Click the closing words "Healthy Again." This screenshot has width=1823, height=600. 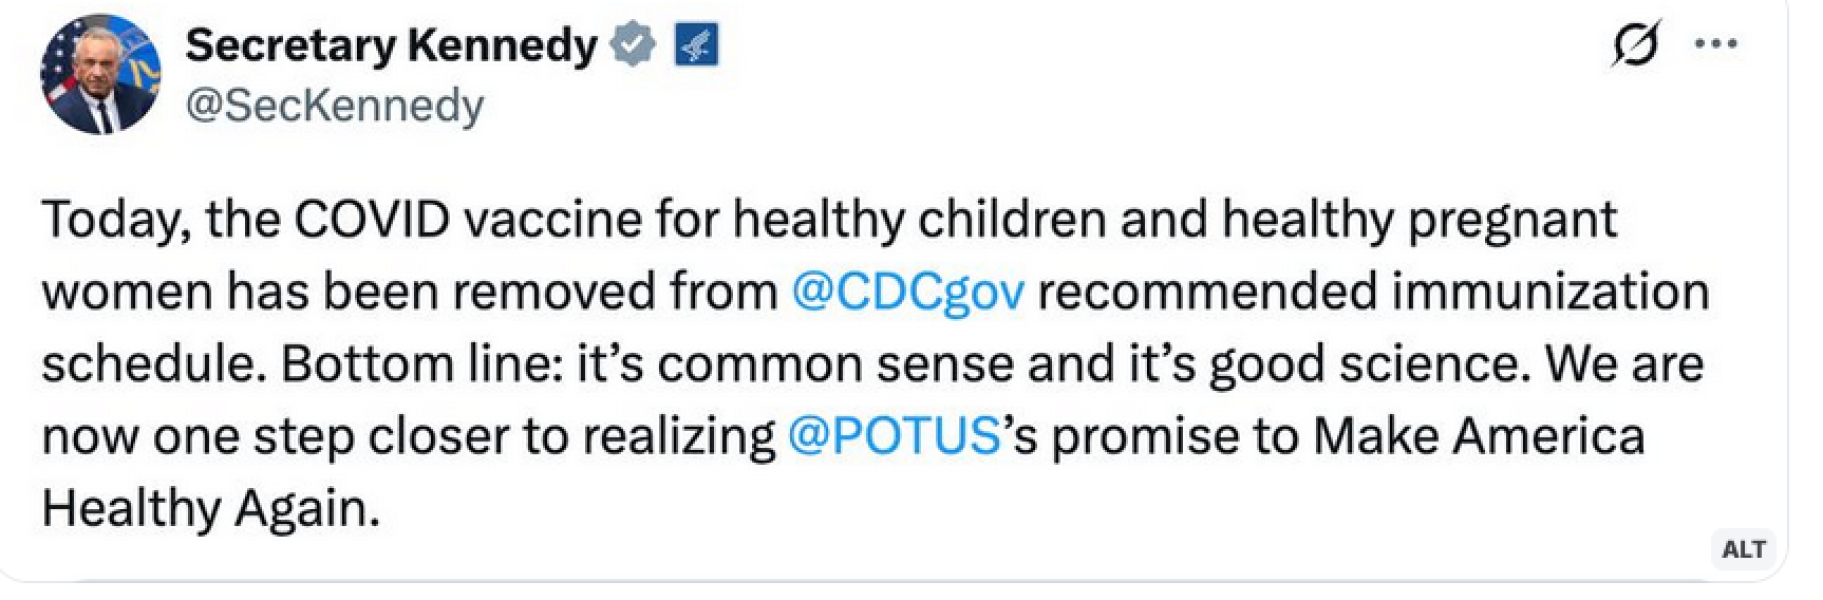pyautogui.click(x=211, y=508)
